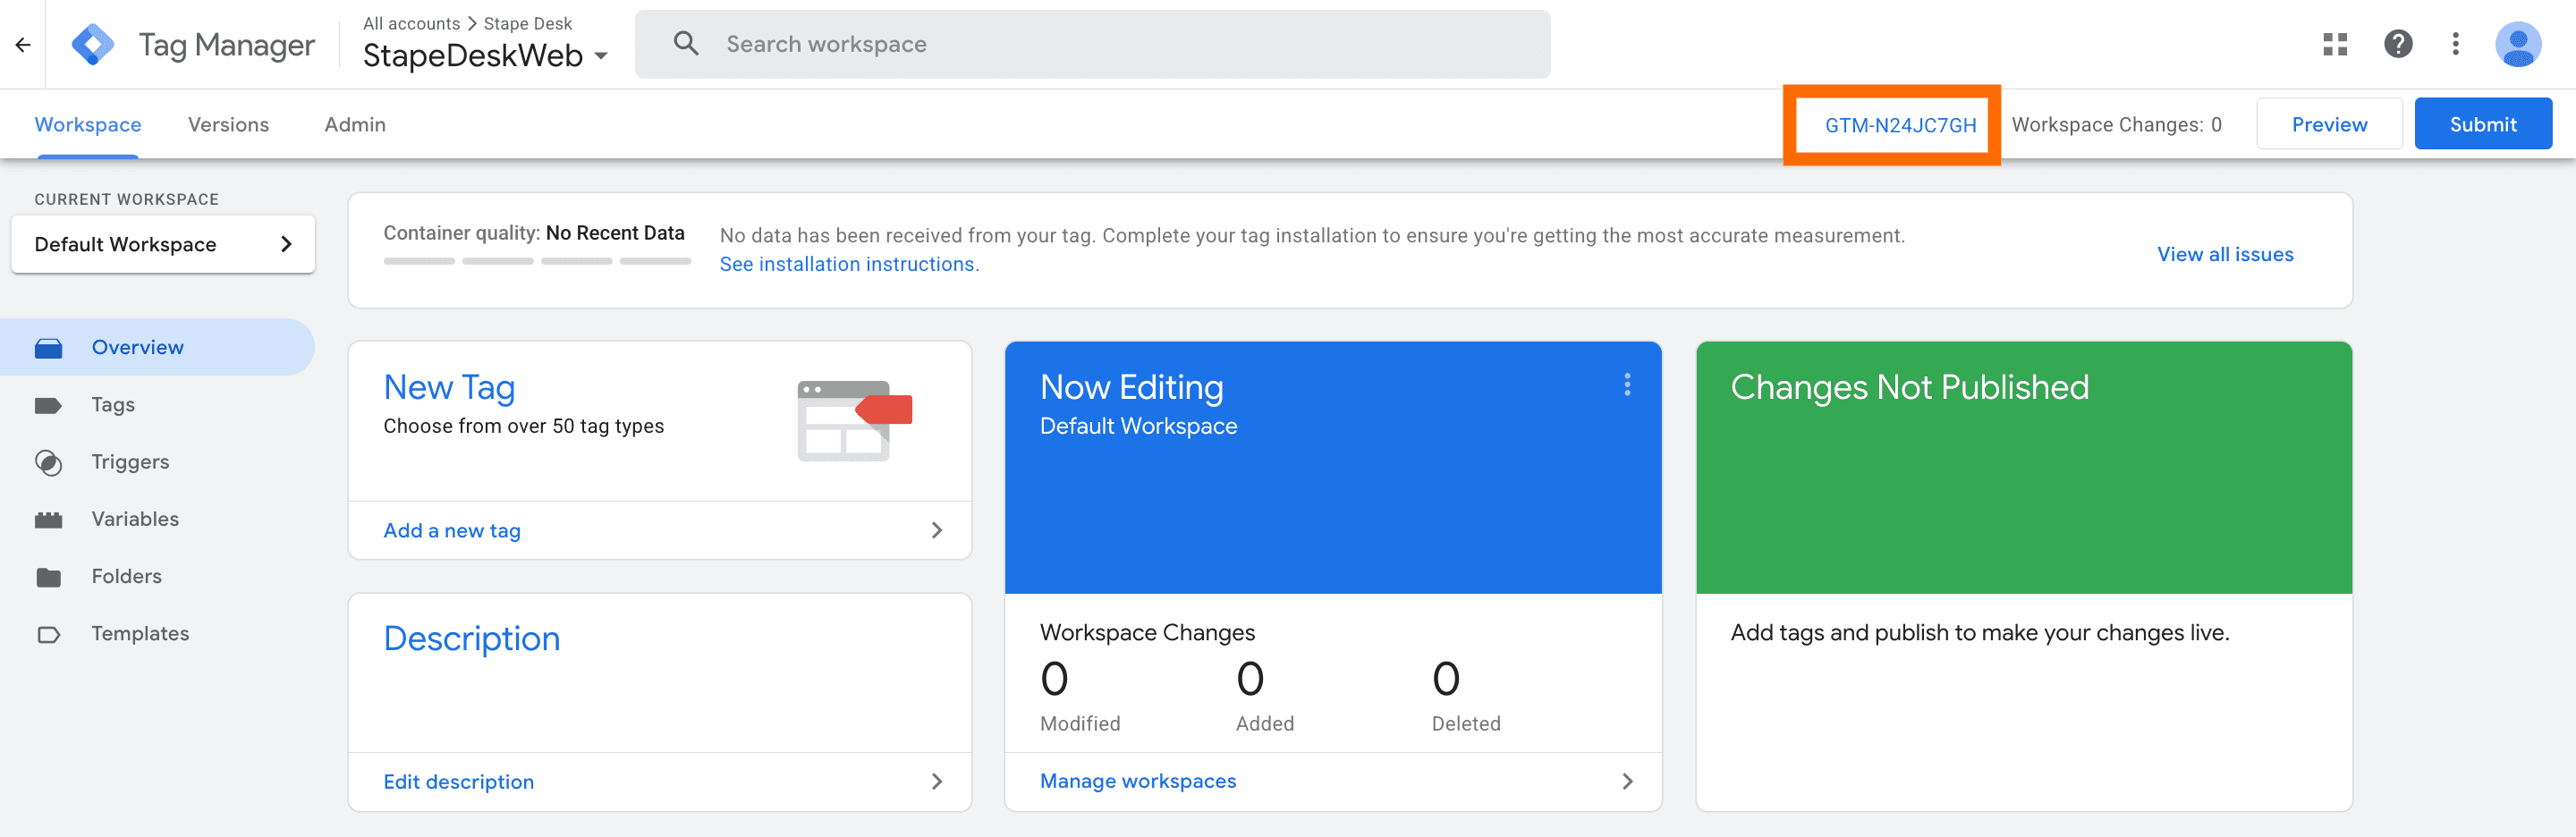
Task: Click the Triggers sidebar icon
Action: pyautogui.click(x=48, y=463)
